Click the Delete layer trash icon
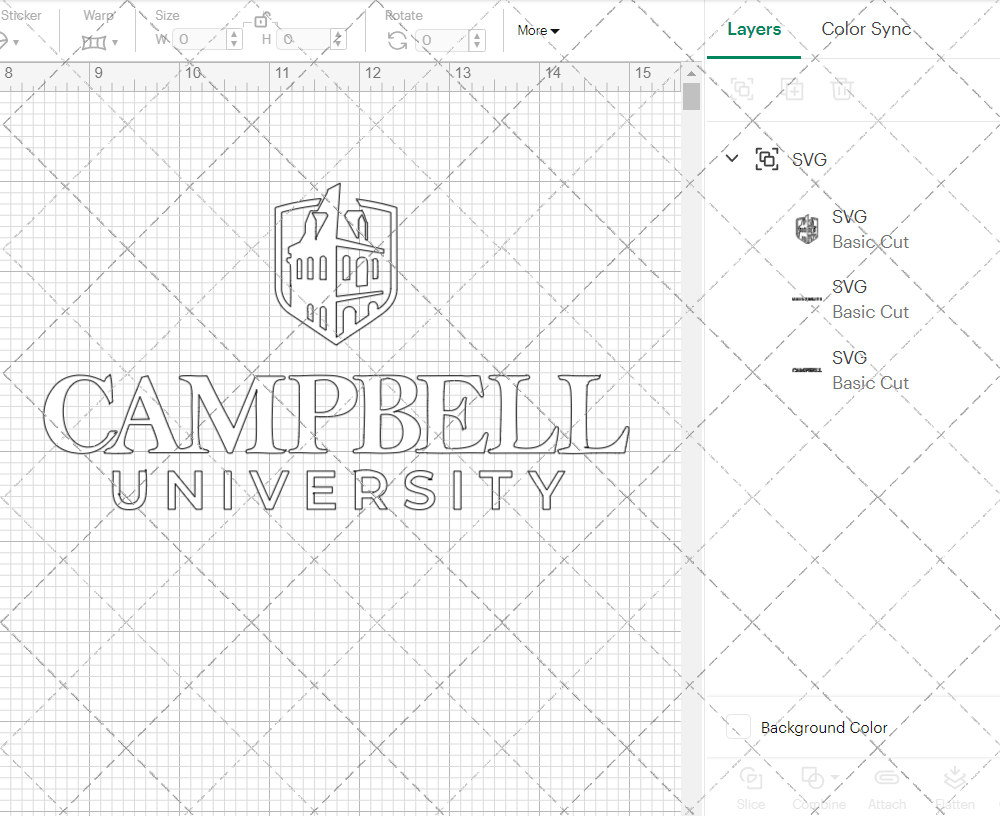1000x816 pixels. (842, 89)
